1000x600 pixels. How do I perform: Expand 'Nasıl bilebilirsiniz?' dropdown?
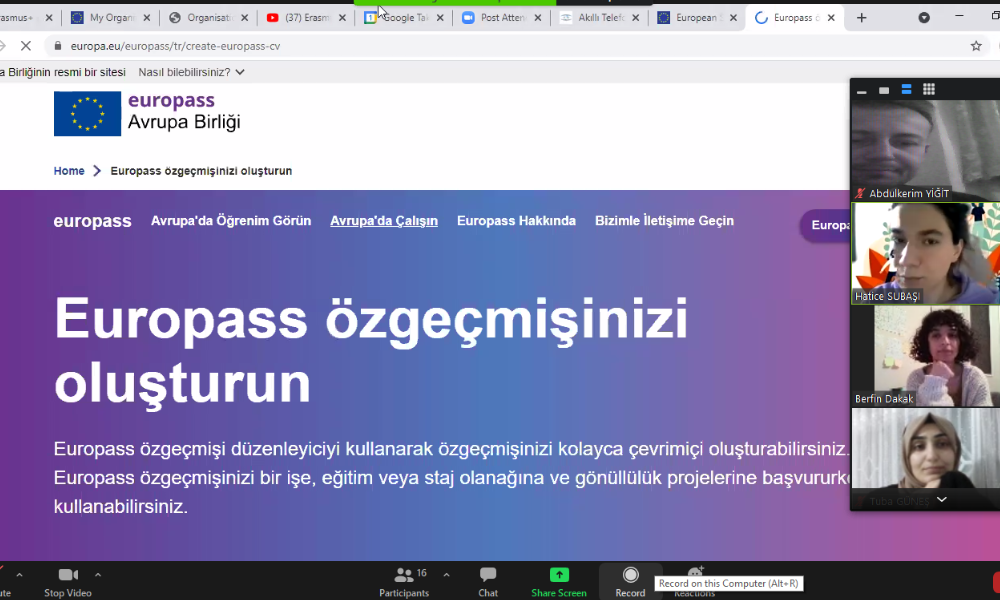pos(191,72)
